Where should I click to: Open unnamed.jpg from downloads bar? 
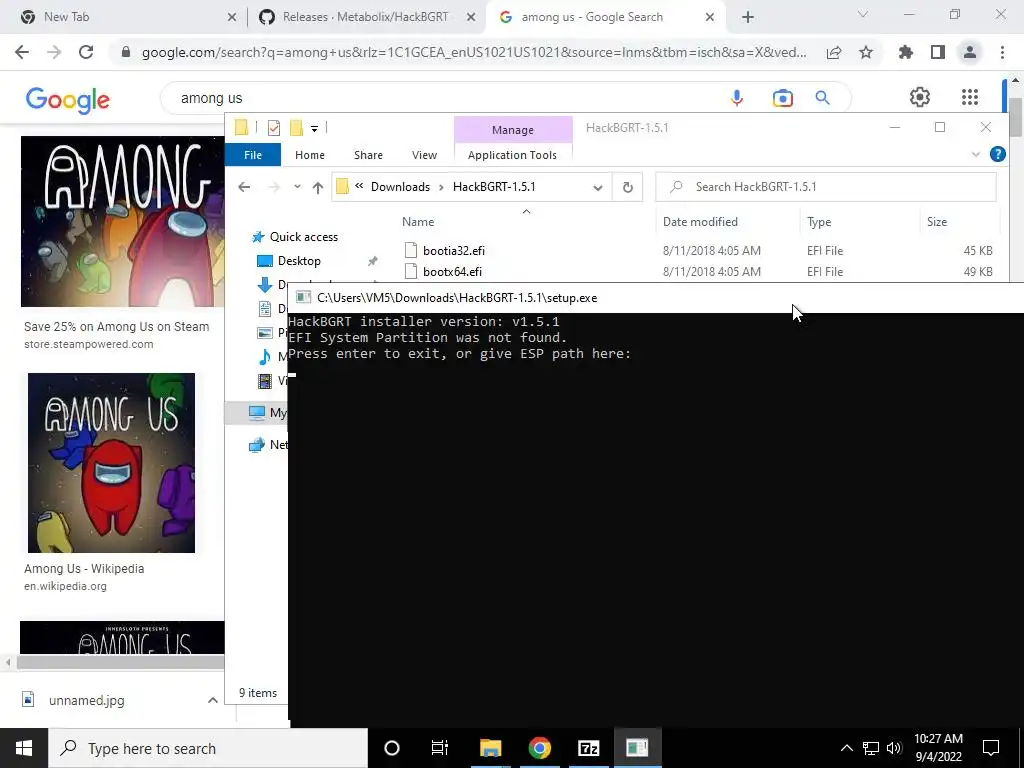coord(87,700)
